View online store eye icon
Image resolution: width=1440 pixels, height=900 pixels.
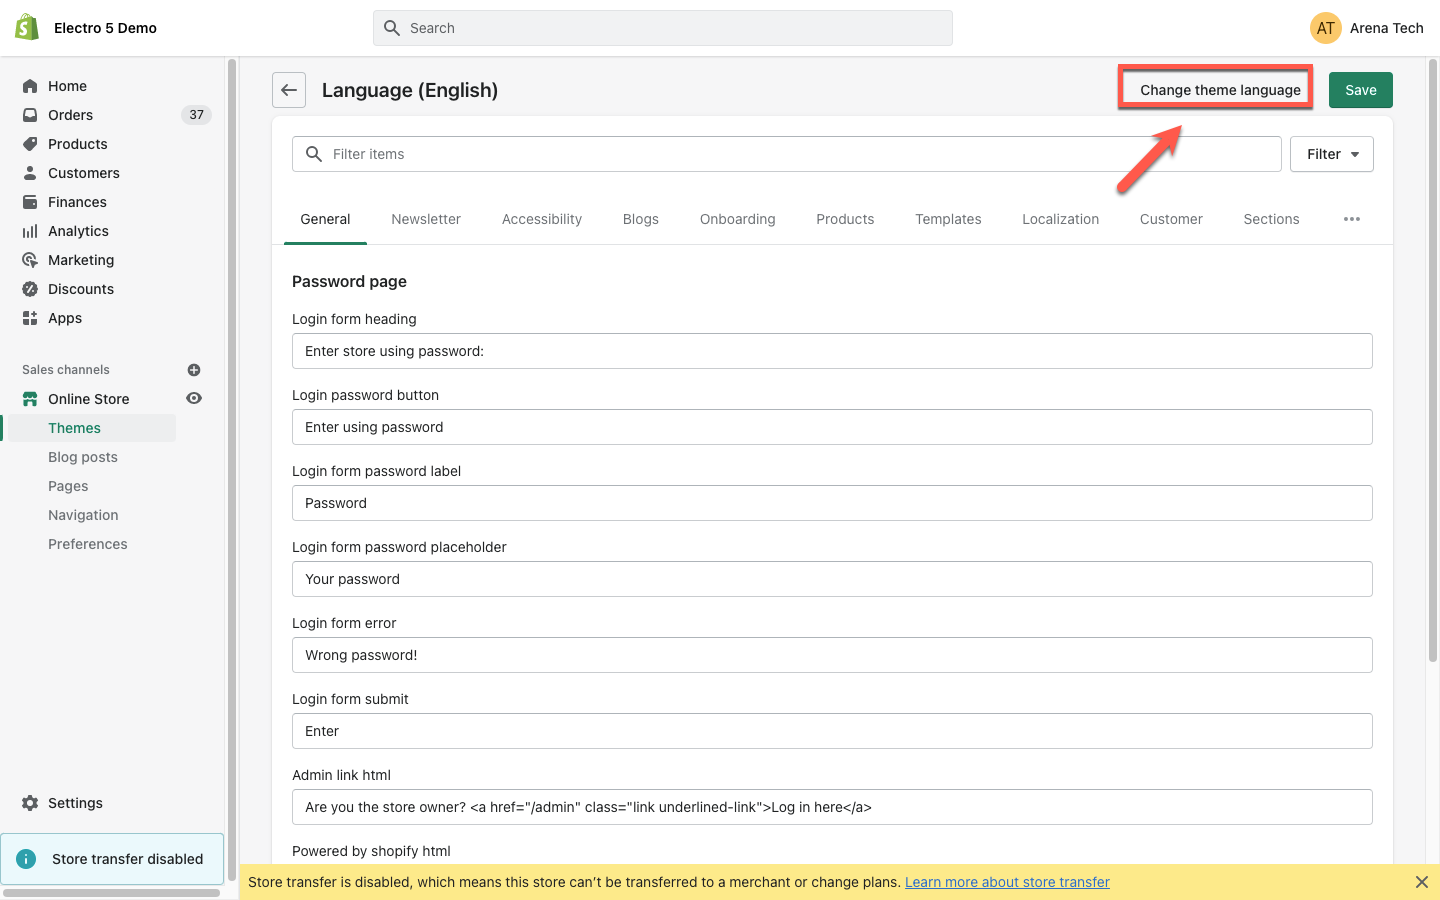coord(194,398)
